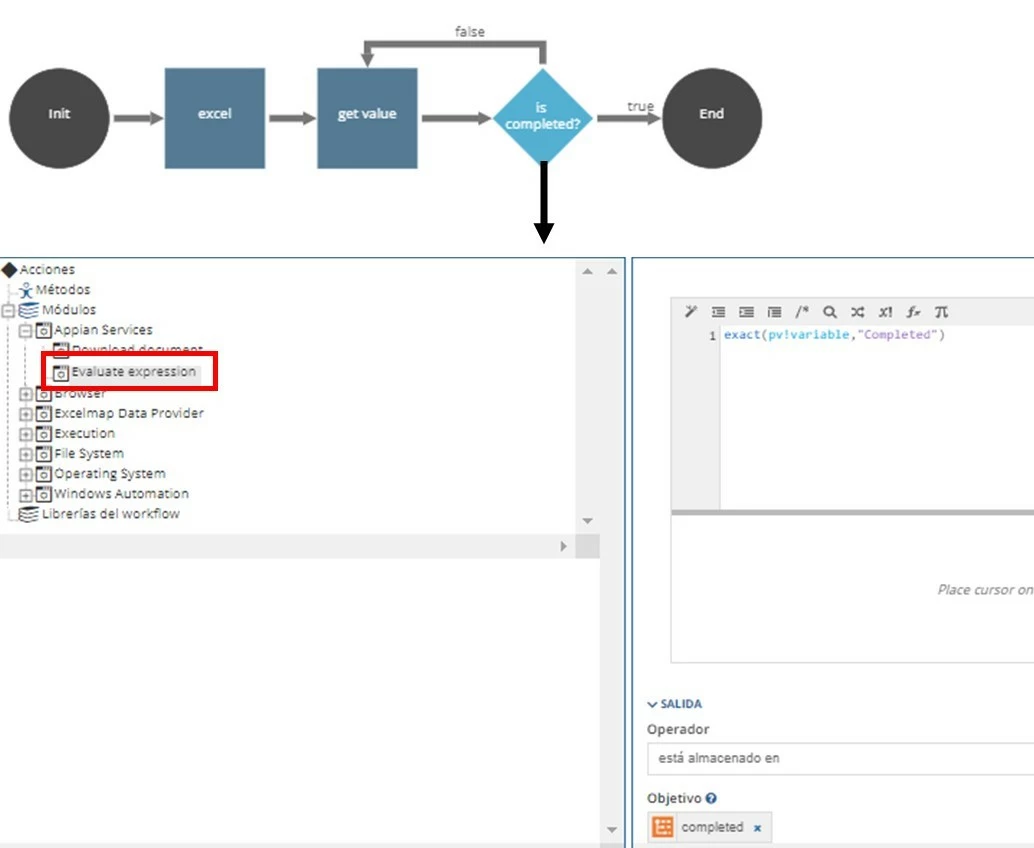The height and width of the screenshot is (848, 1034).
Task: Select the get value task node
Action: (x=367, y=118)
